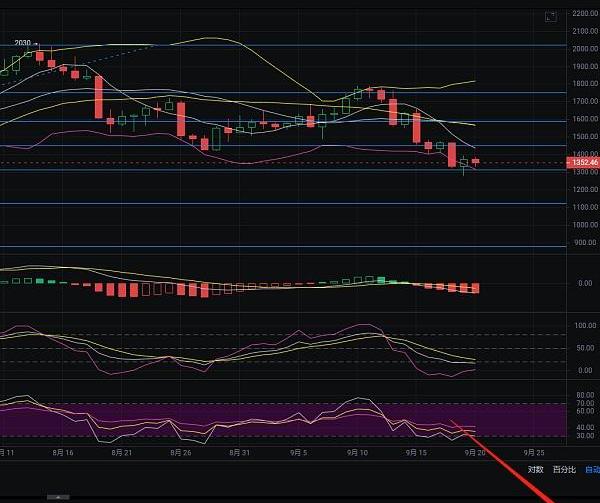This screenshot has height=503, width=600.
Task: Click the 0.00 MACD axis label
Action: [x=586, y=283]
